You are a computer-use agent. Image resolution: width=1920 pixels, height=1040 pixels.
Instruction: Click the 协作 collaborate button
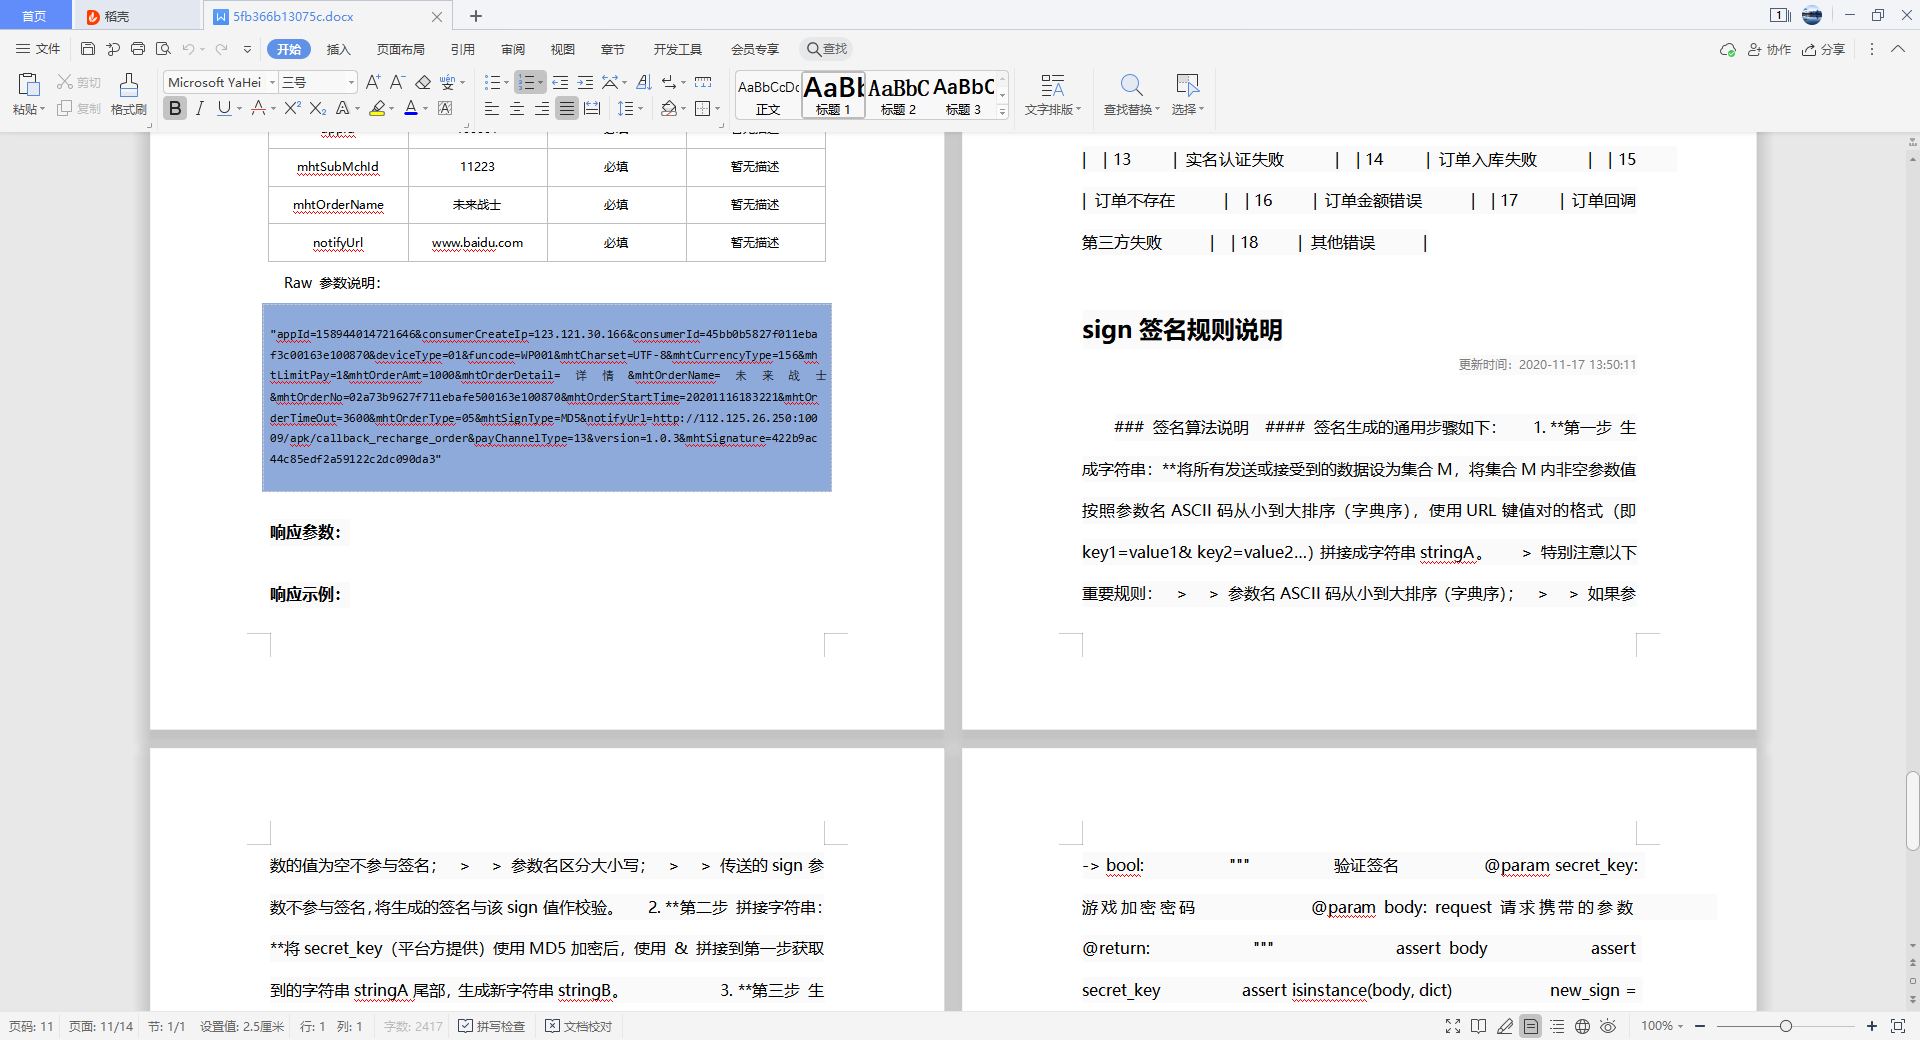point(1769,49)
